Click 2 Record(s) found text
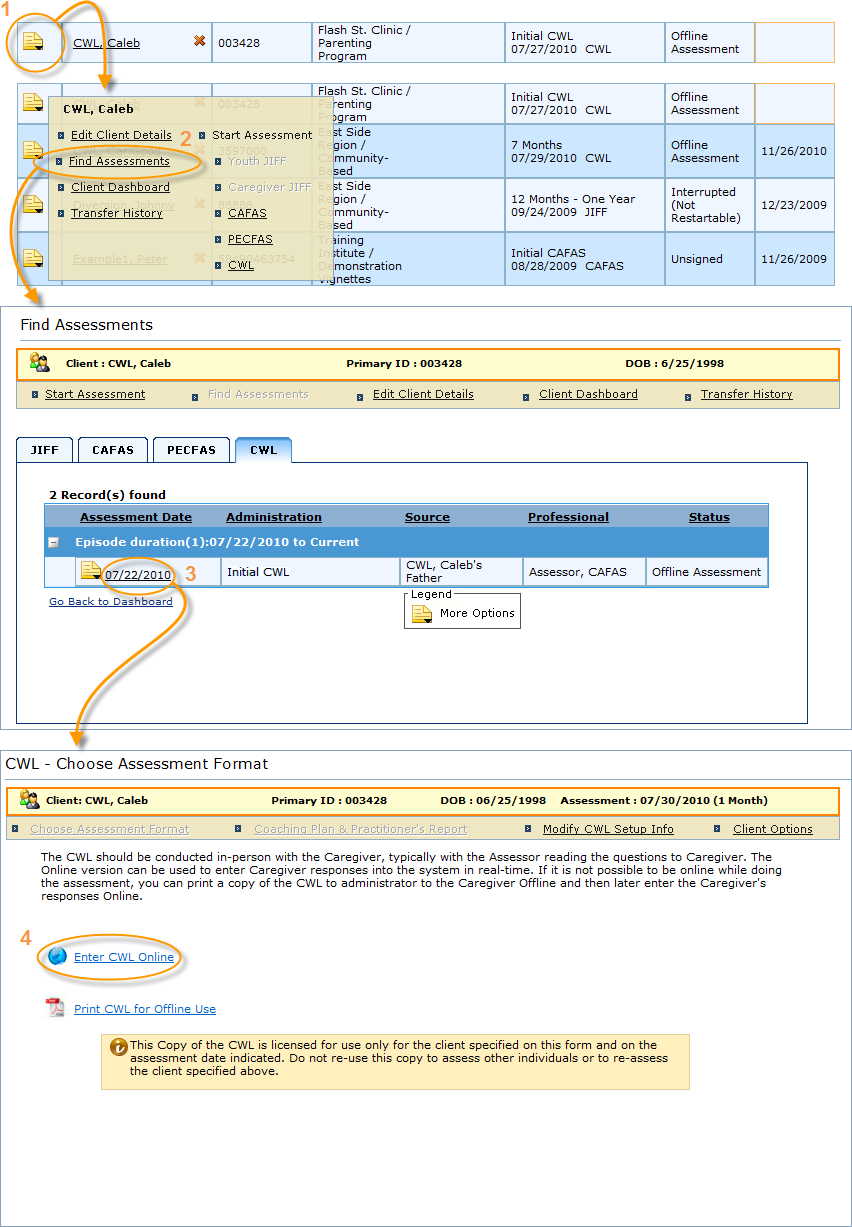Image resolution: width=852 pixels, height=1227 pixels. [x=108, y=495]
